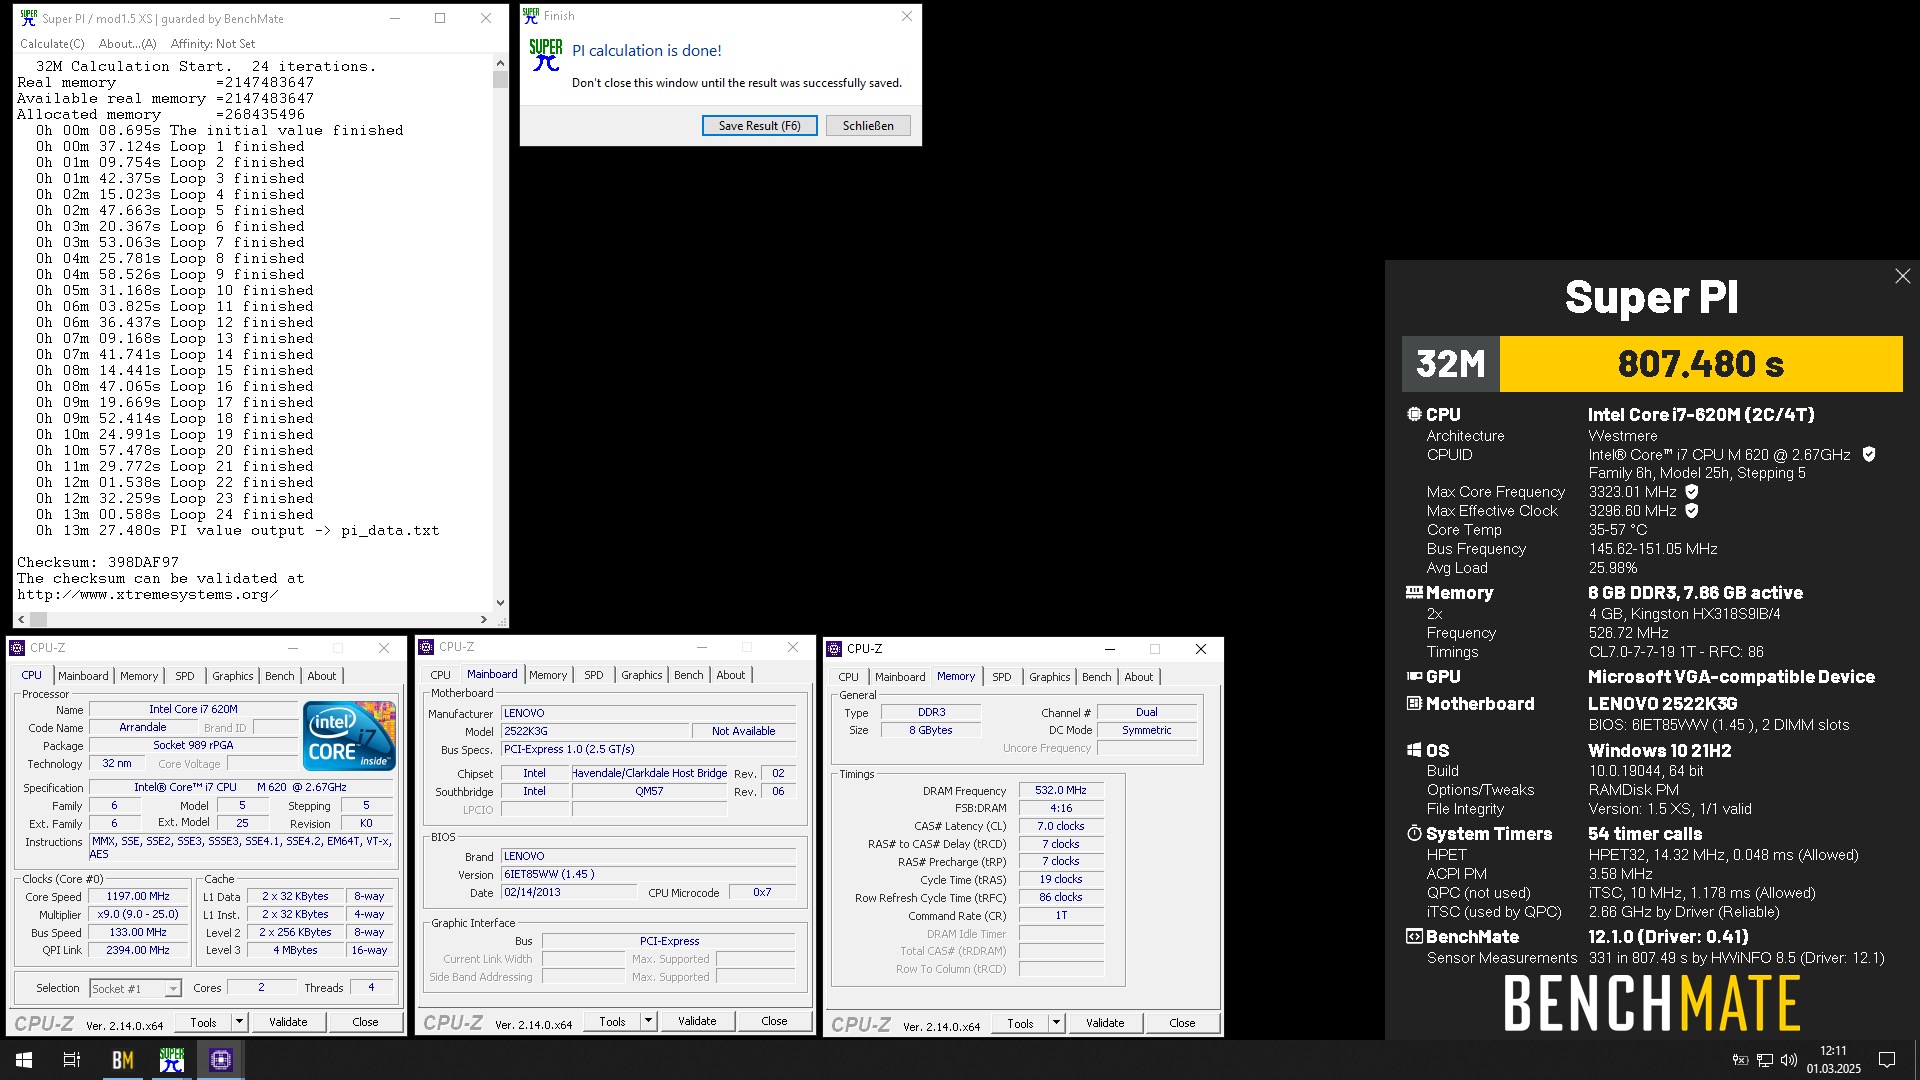Click the Super PI title bar icon
Image resolution: width=1920 pixels, height=1080 pixels.
29,18
